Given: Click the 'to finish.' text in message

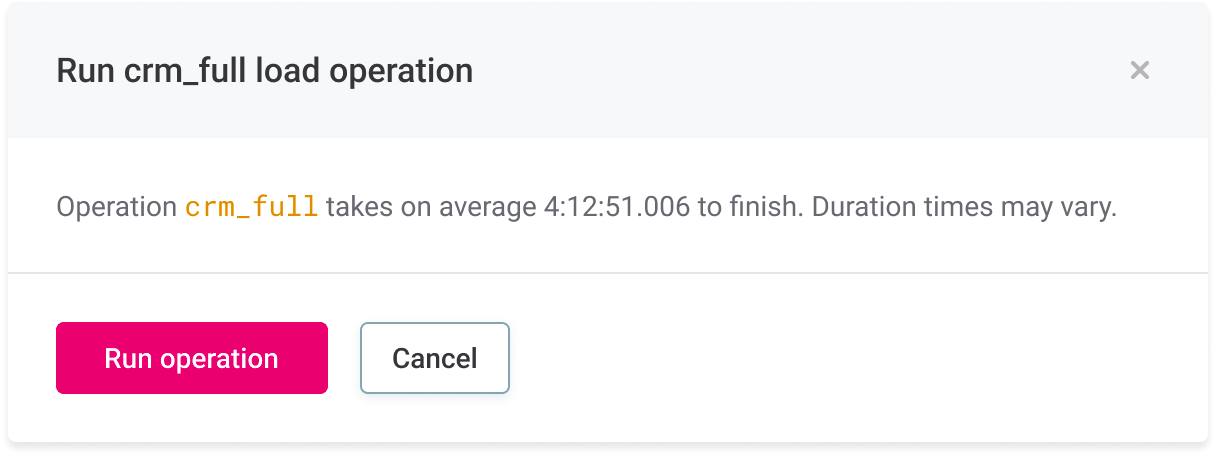Looking at the screenshot, I should point(752,208).
